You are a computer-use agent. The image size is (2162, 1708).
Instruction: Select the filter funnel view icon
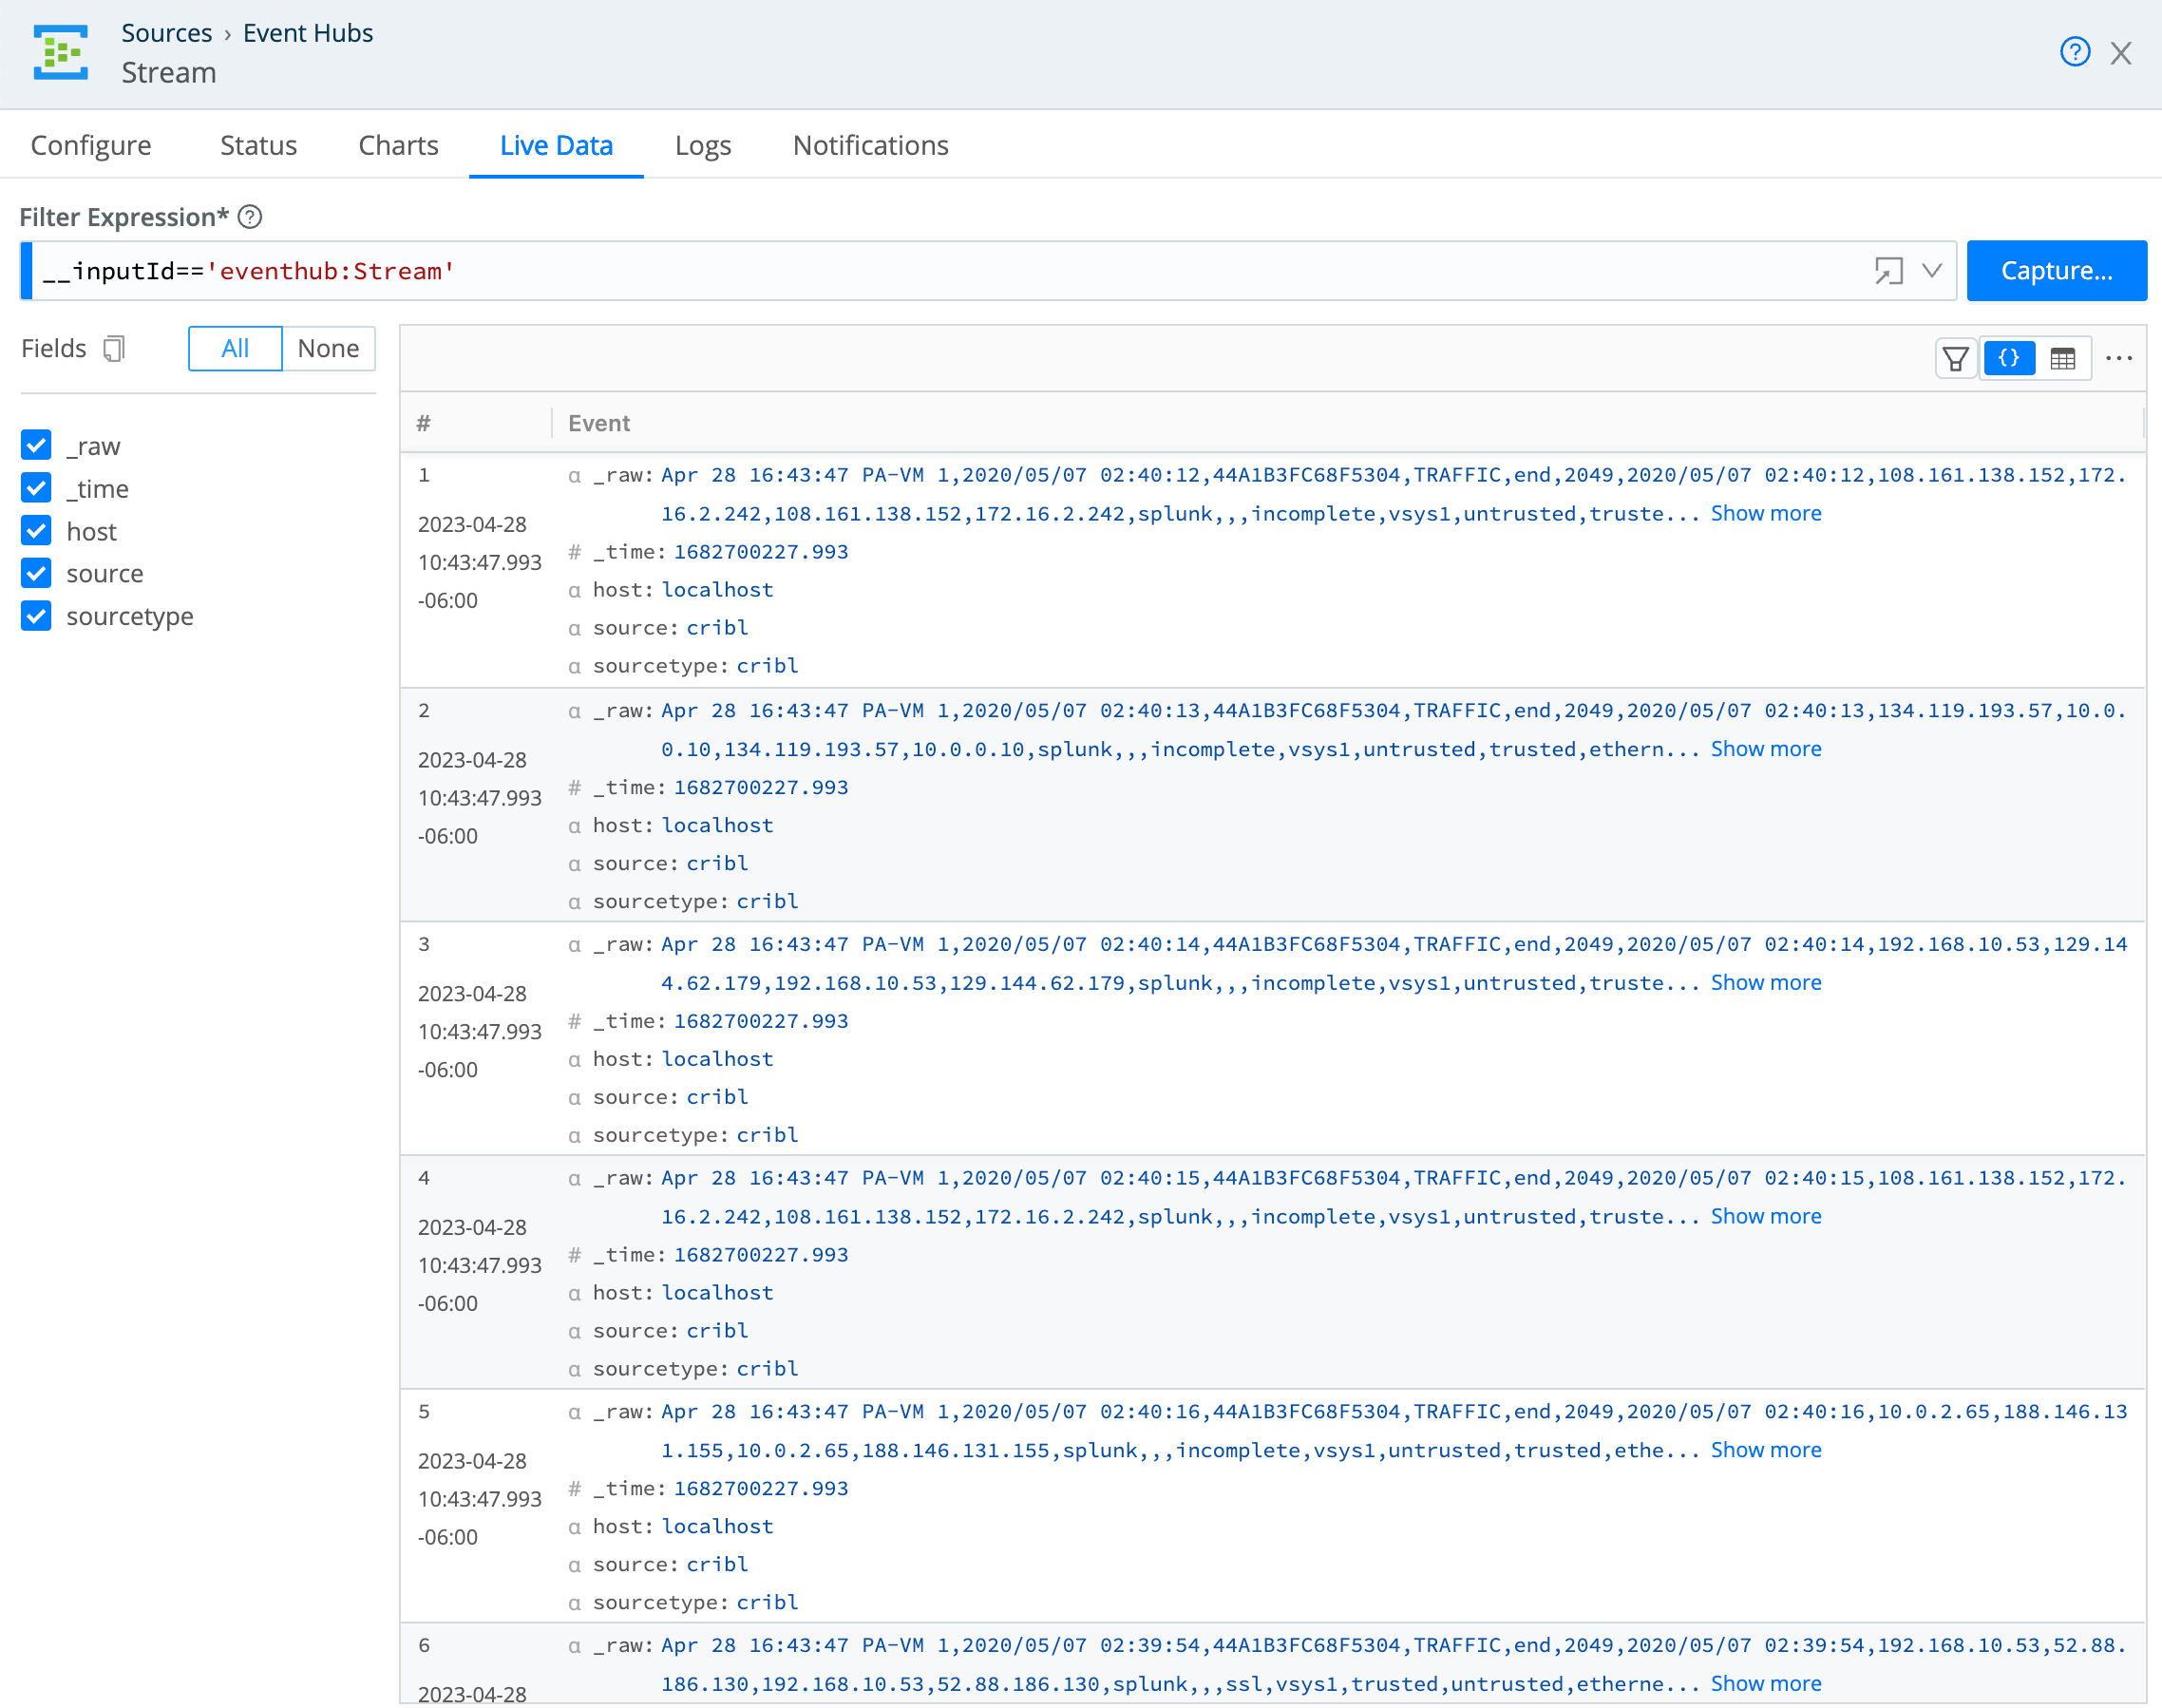(1957, 357)
